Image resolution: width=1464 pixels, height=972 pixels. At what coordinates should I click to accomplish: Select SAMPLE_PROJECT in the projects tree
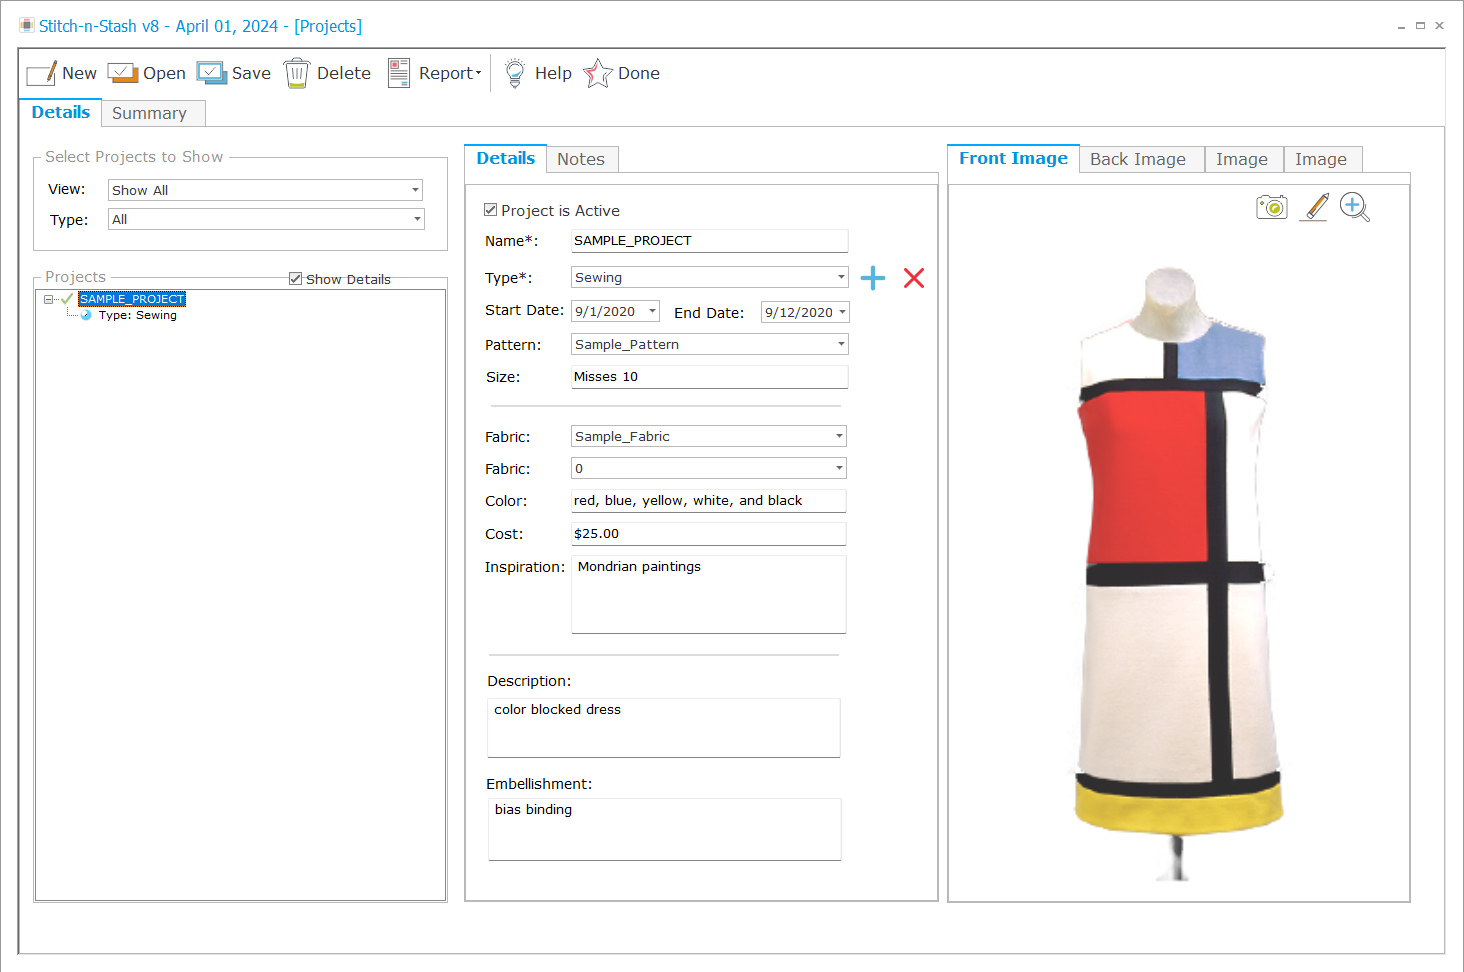point(132,299)
